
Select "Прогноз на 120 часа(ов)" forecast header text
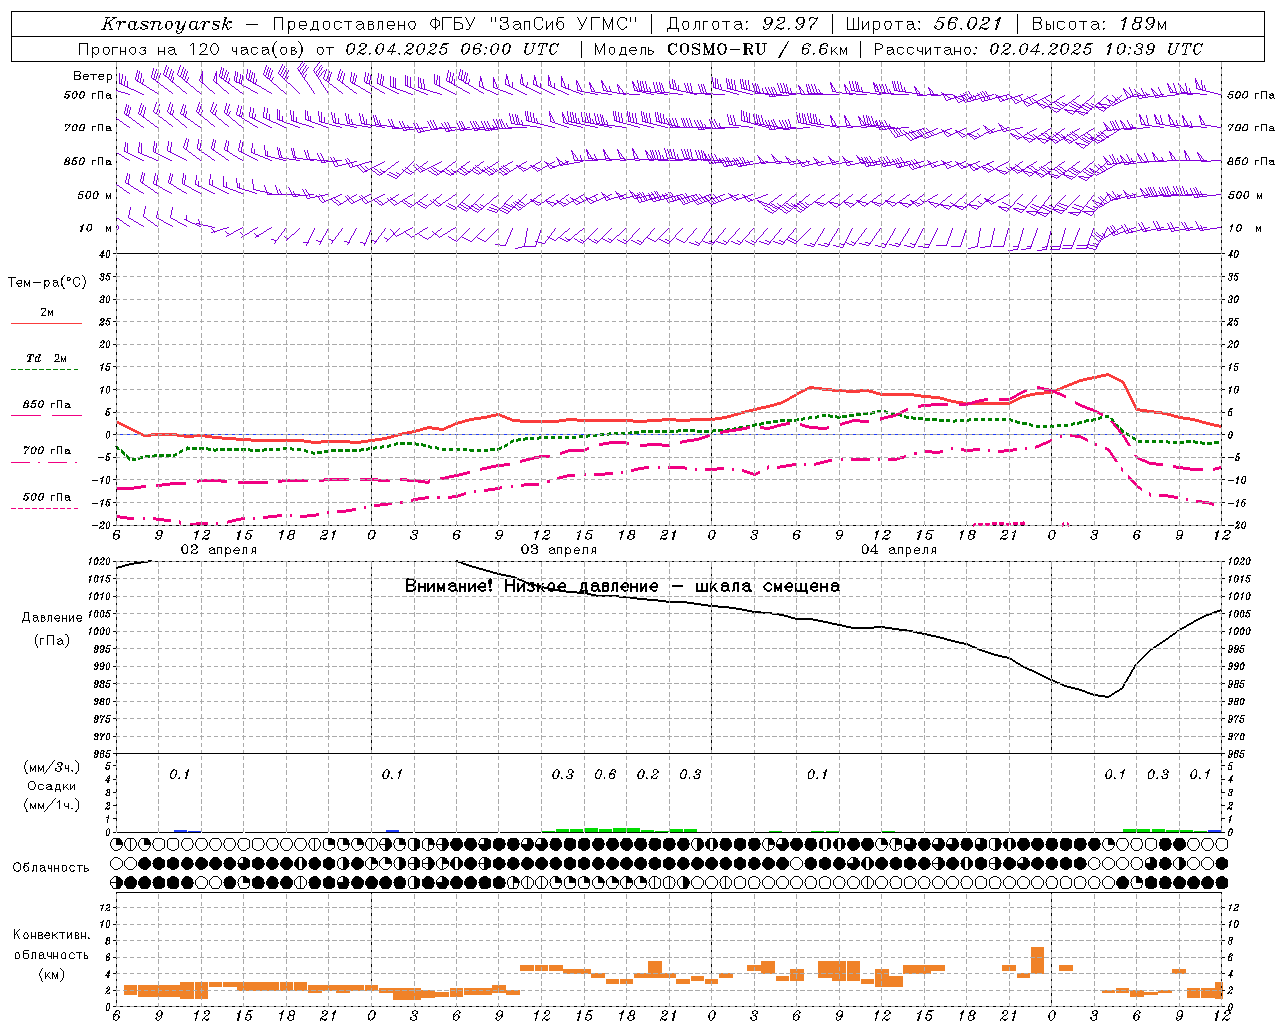click(192, 49)
